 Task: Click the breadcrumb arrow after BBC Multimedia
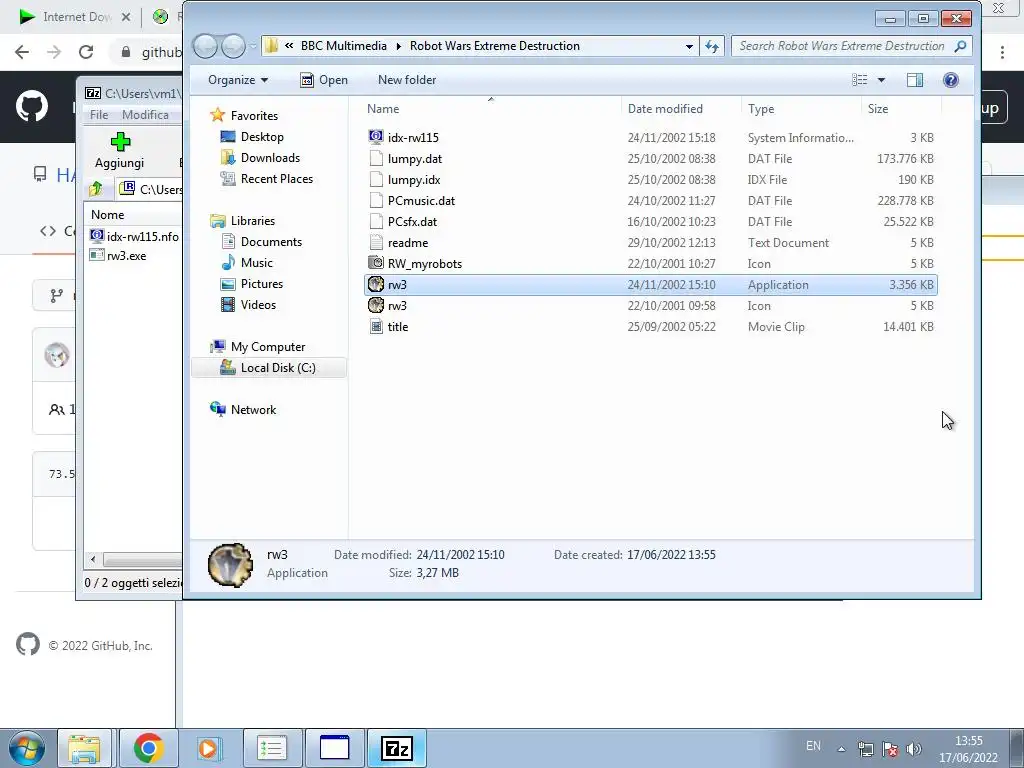(398, 46)
